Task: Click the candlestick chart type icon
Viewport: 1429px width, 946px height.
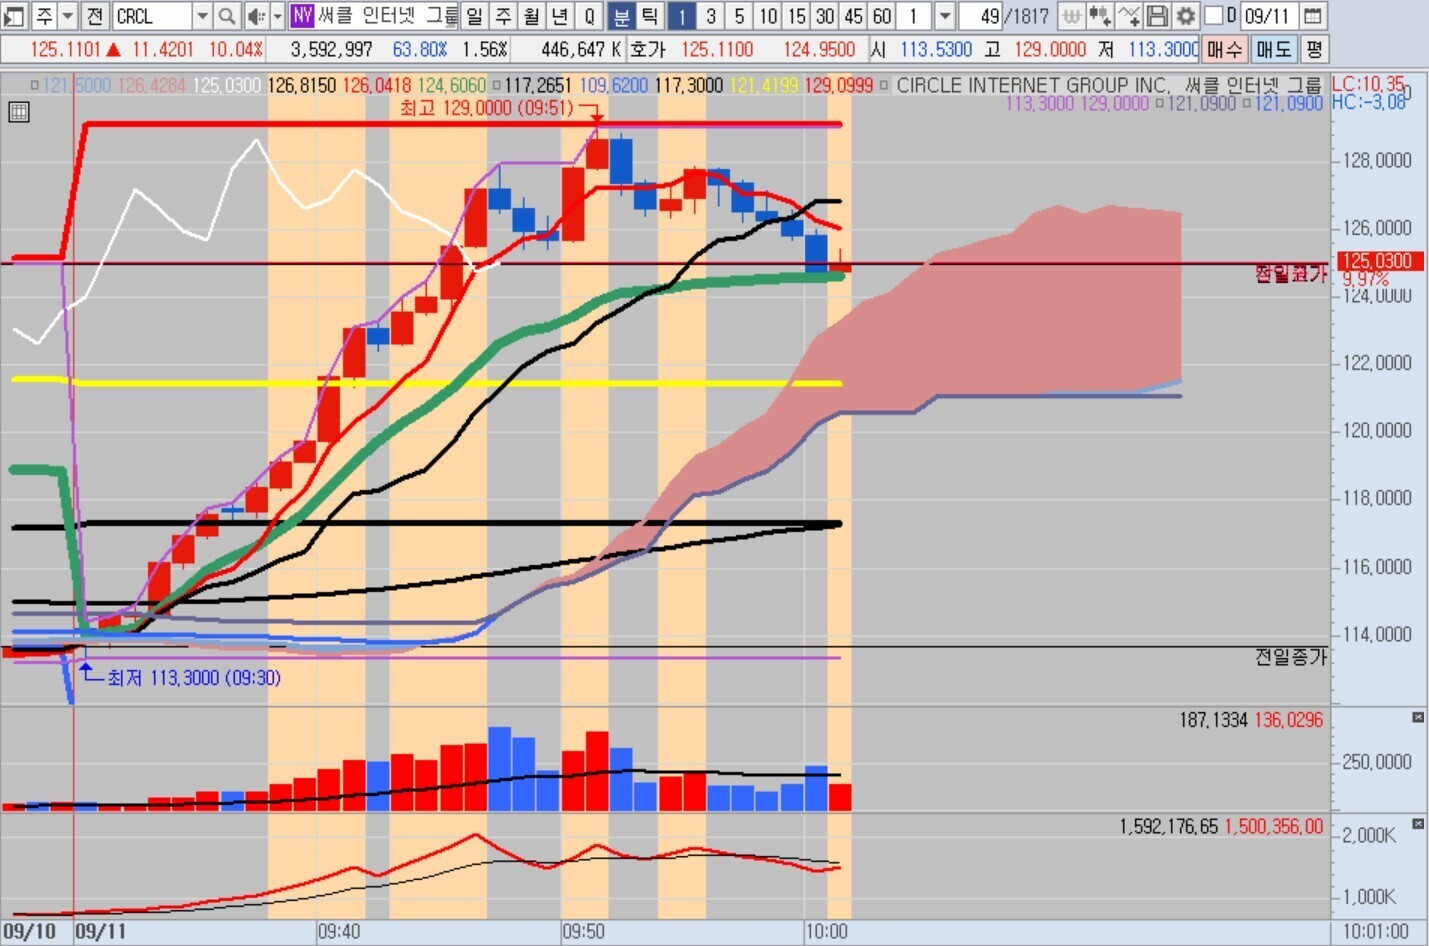Action: coord(1100,16)
